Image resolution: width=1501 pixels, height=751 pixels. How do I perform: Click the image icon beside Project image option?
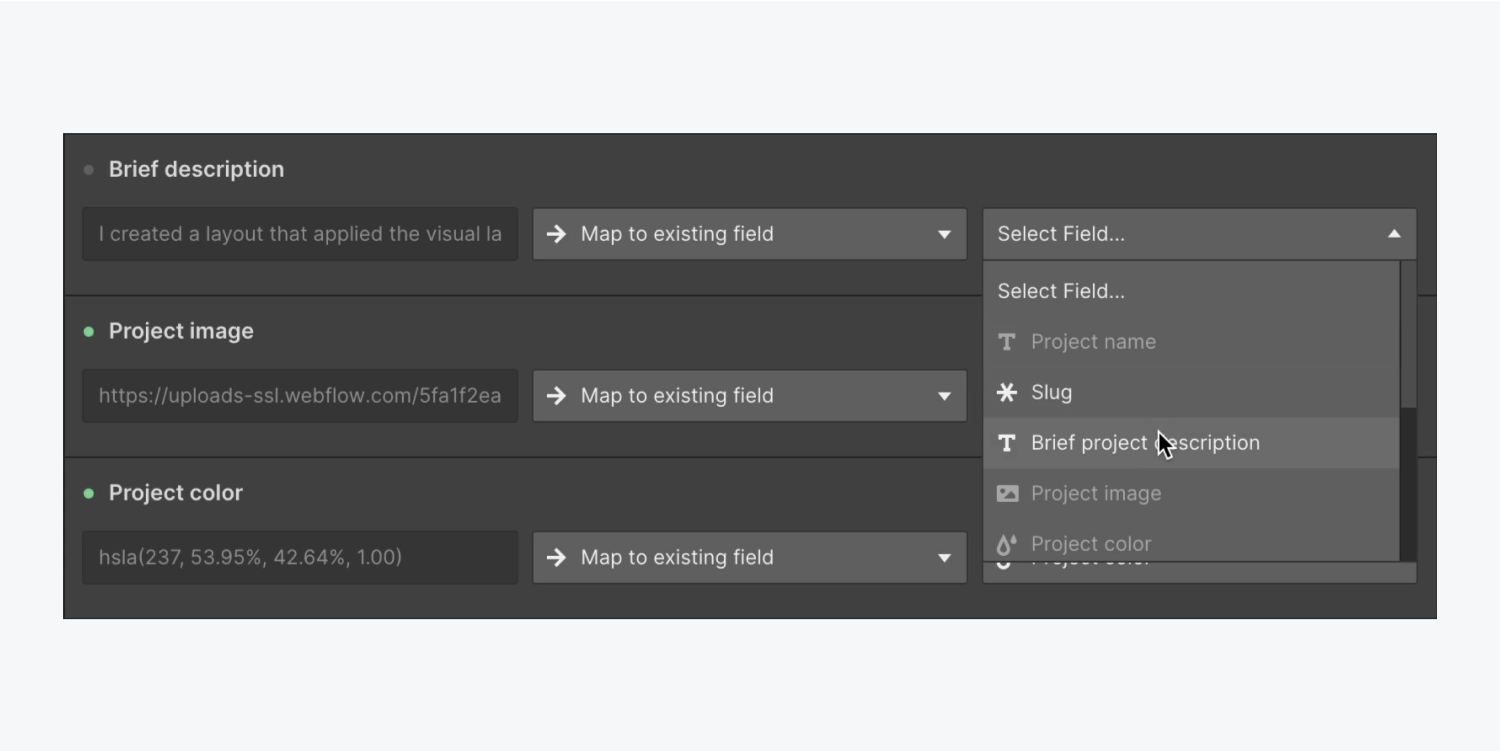(x=1007, y=494)
